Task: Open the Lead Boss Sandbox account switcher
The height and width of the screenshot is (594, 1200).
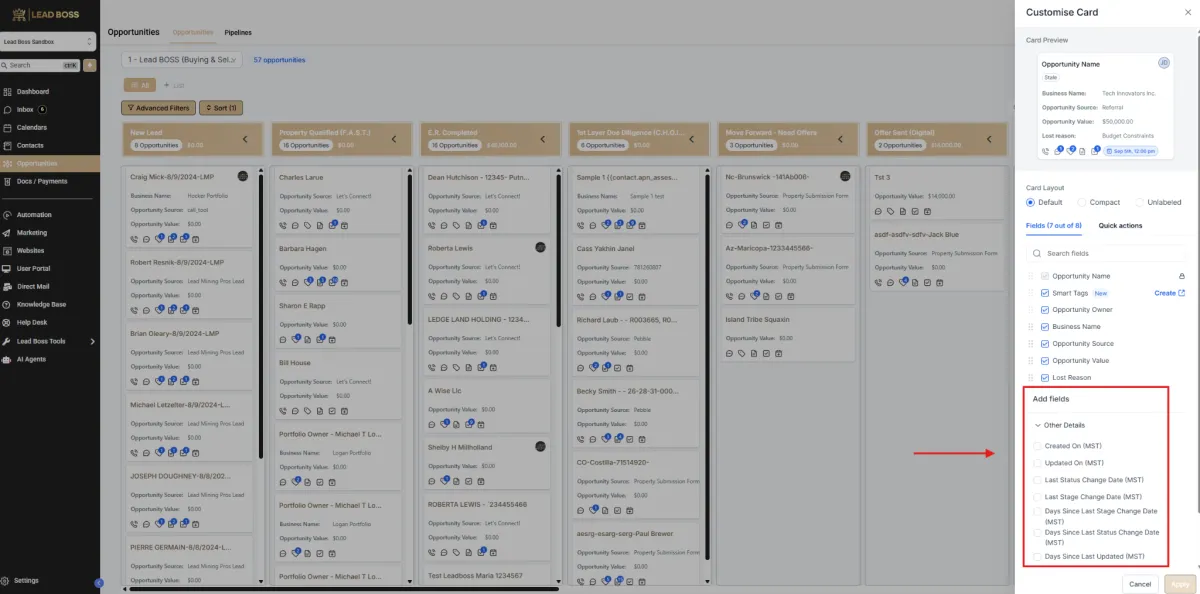Action: (x=48, y=42)
